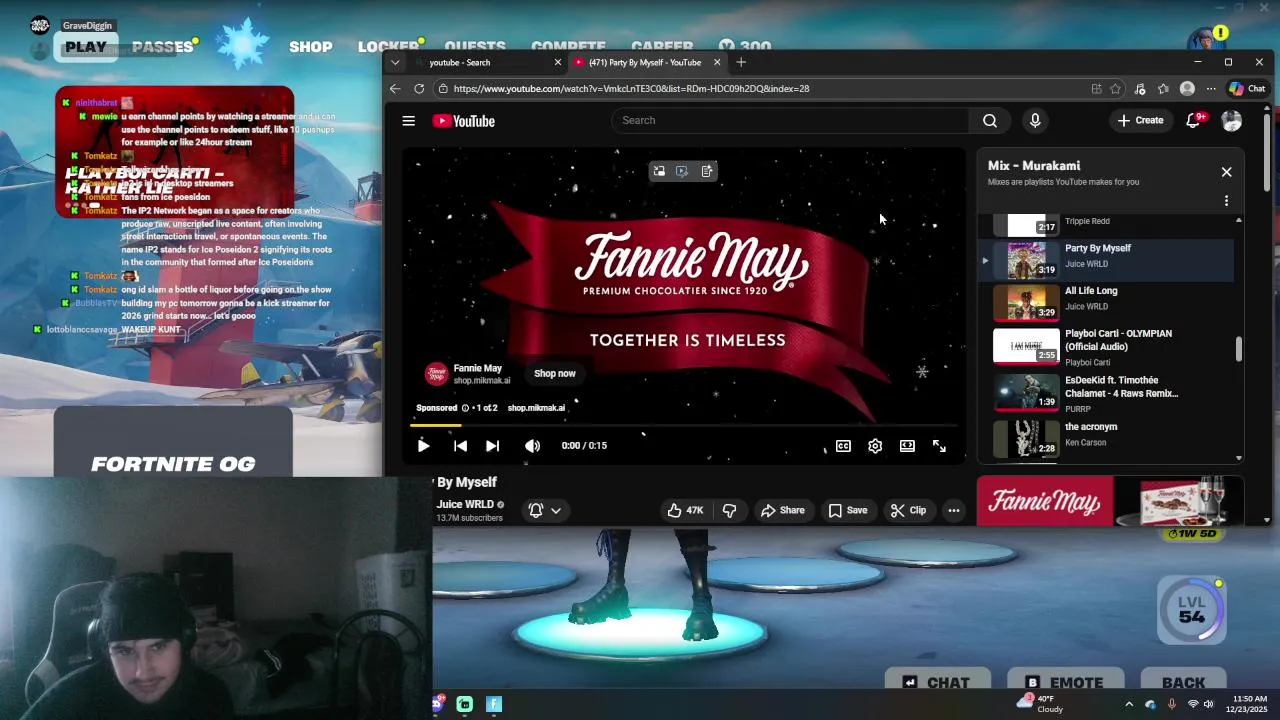Open YouTube notifications bell
The width and height of the screenshot is (1280, 720).
pyautogui.click(x=1193, y=121)
